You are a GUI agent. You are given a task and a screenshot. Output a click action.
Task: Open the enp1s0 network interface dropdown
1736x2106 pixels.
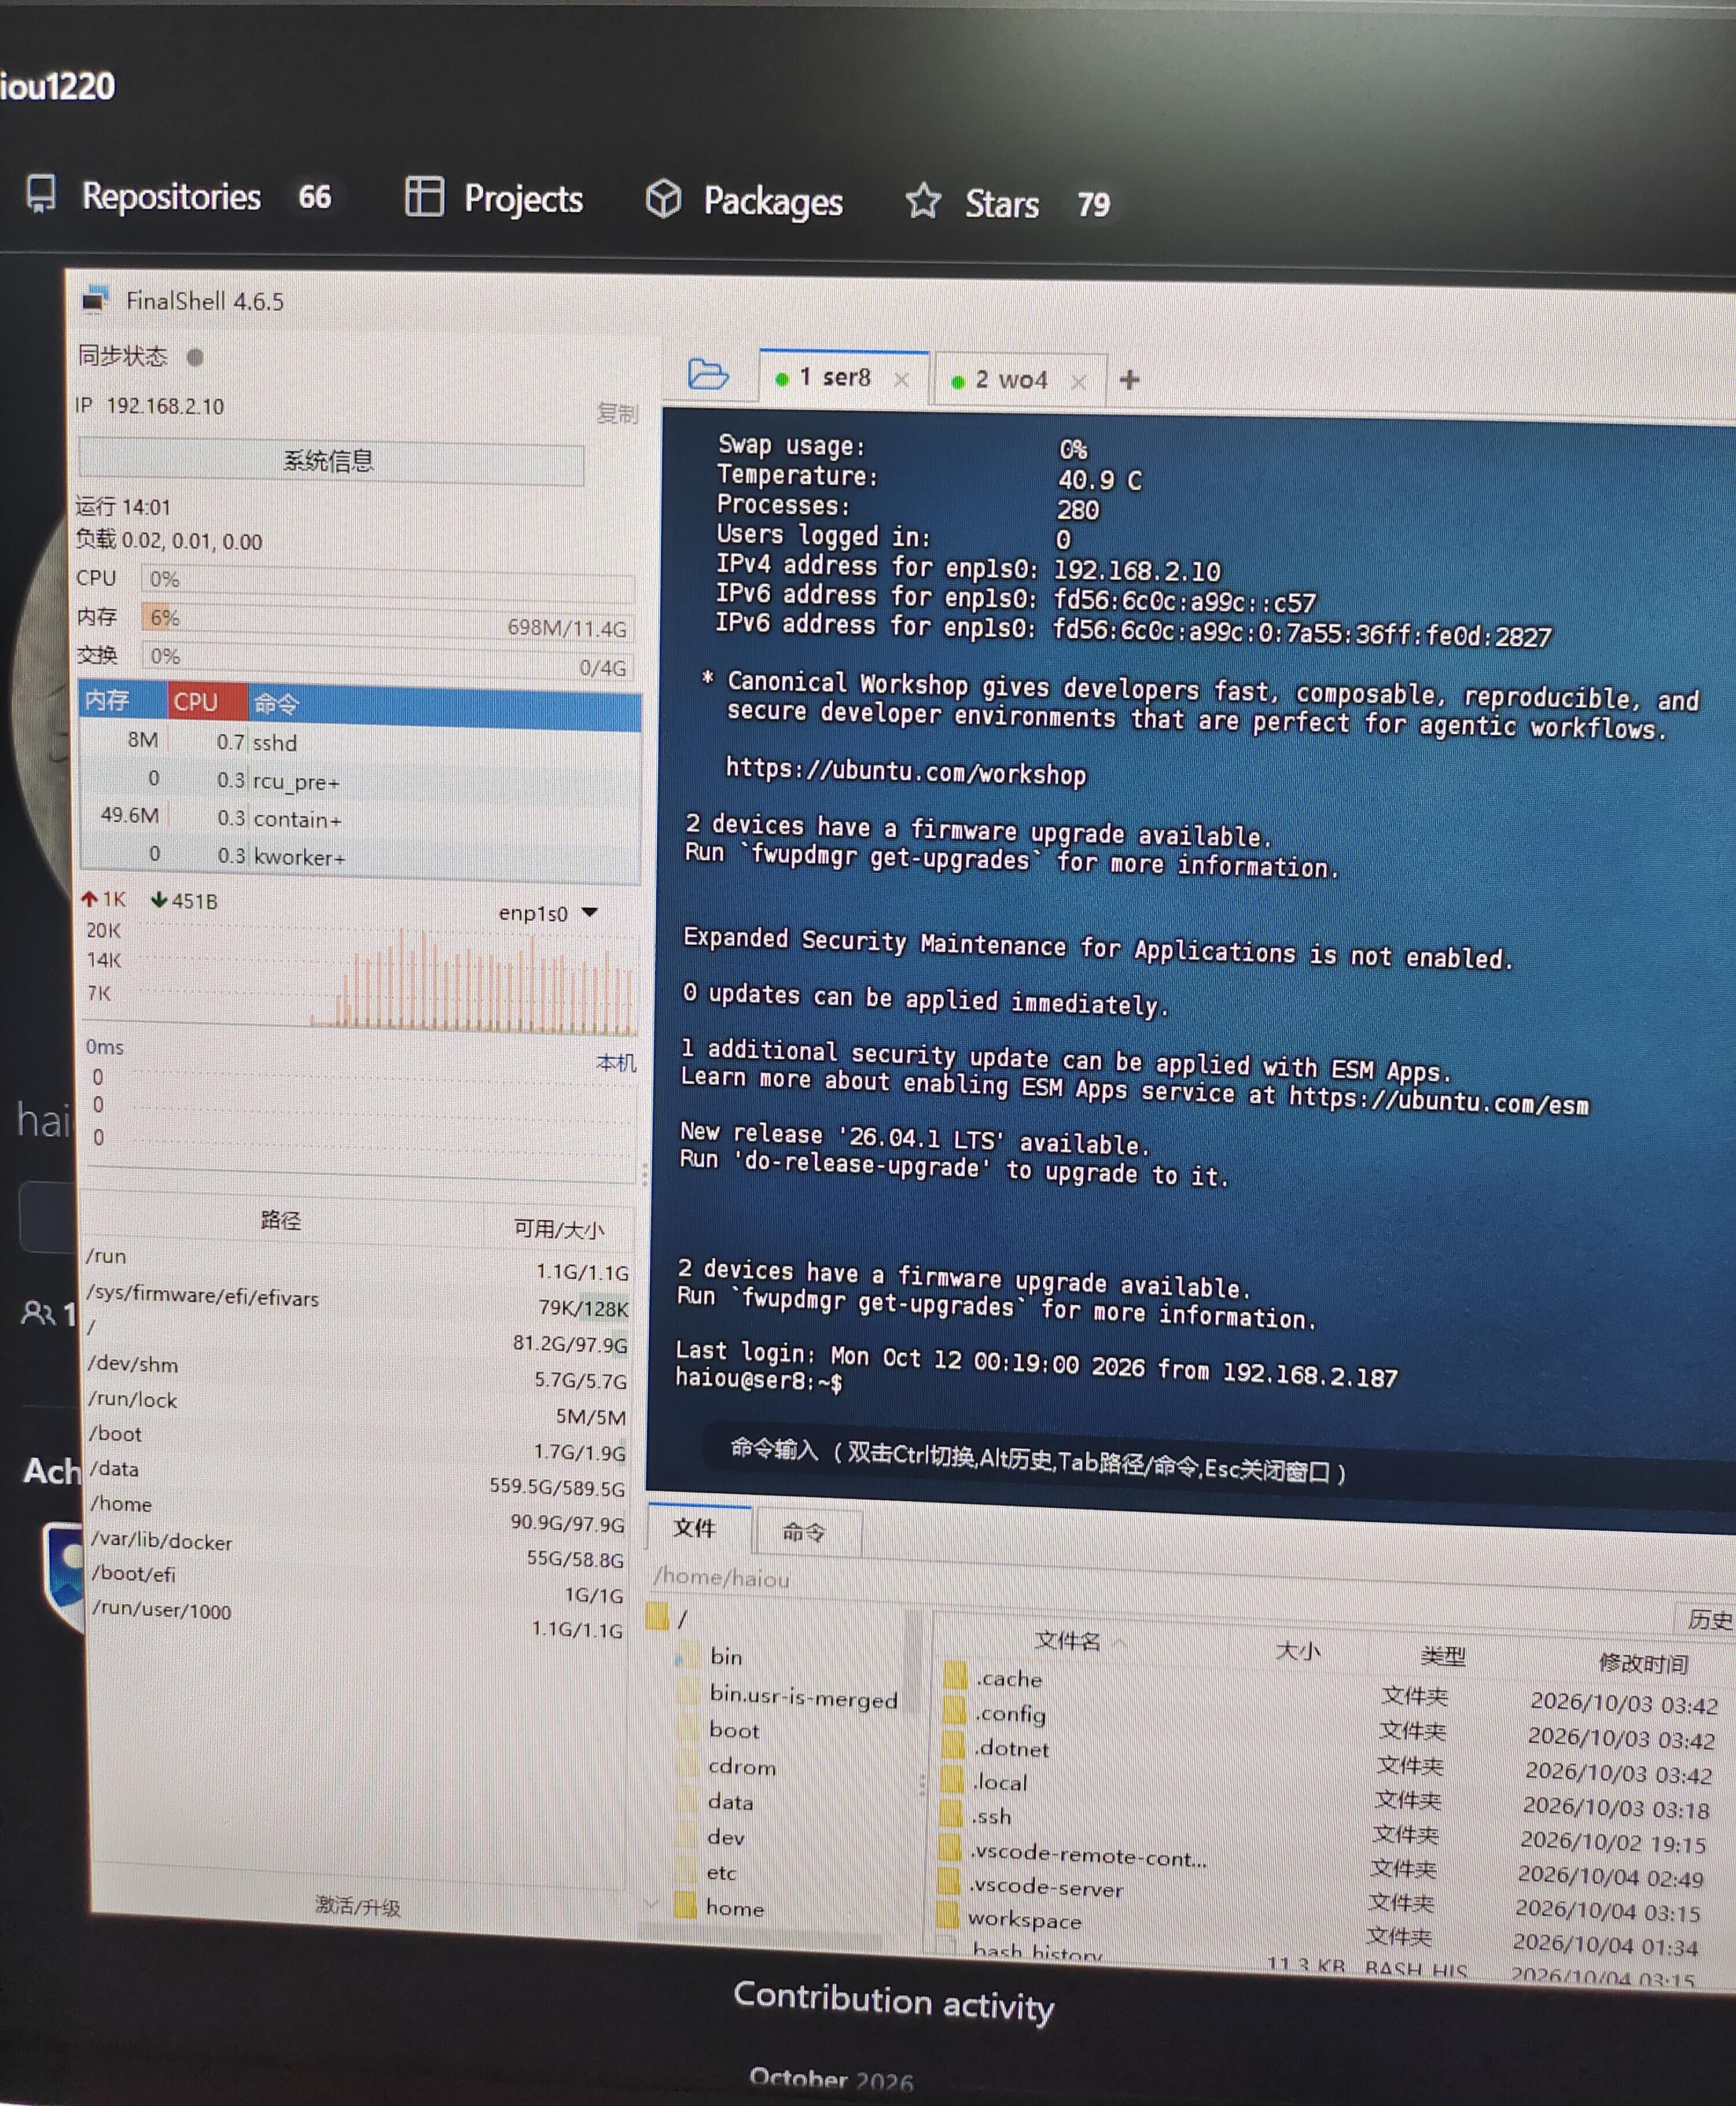coord(548,912)
